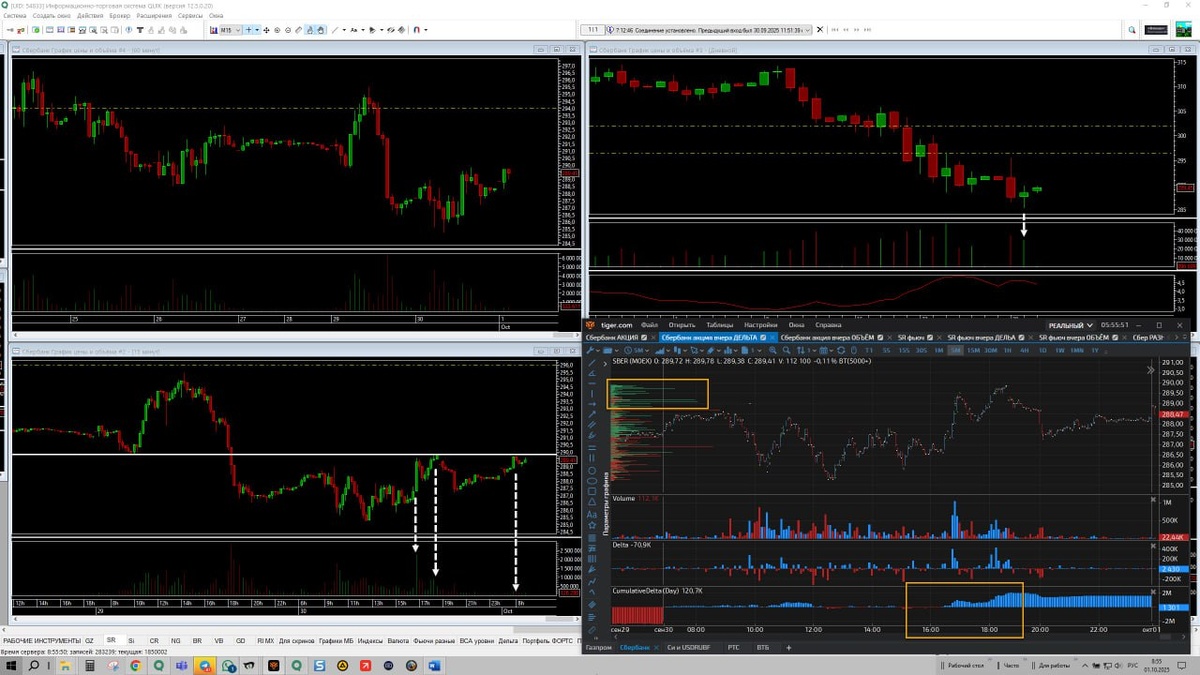Close the CumulativeDelta indicator pane
The width and height of the screenshot is (1200, 675).
[x=1153, y=592]
